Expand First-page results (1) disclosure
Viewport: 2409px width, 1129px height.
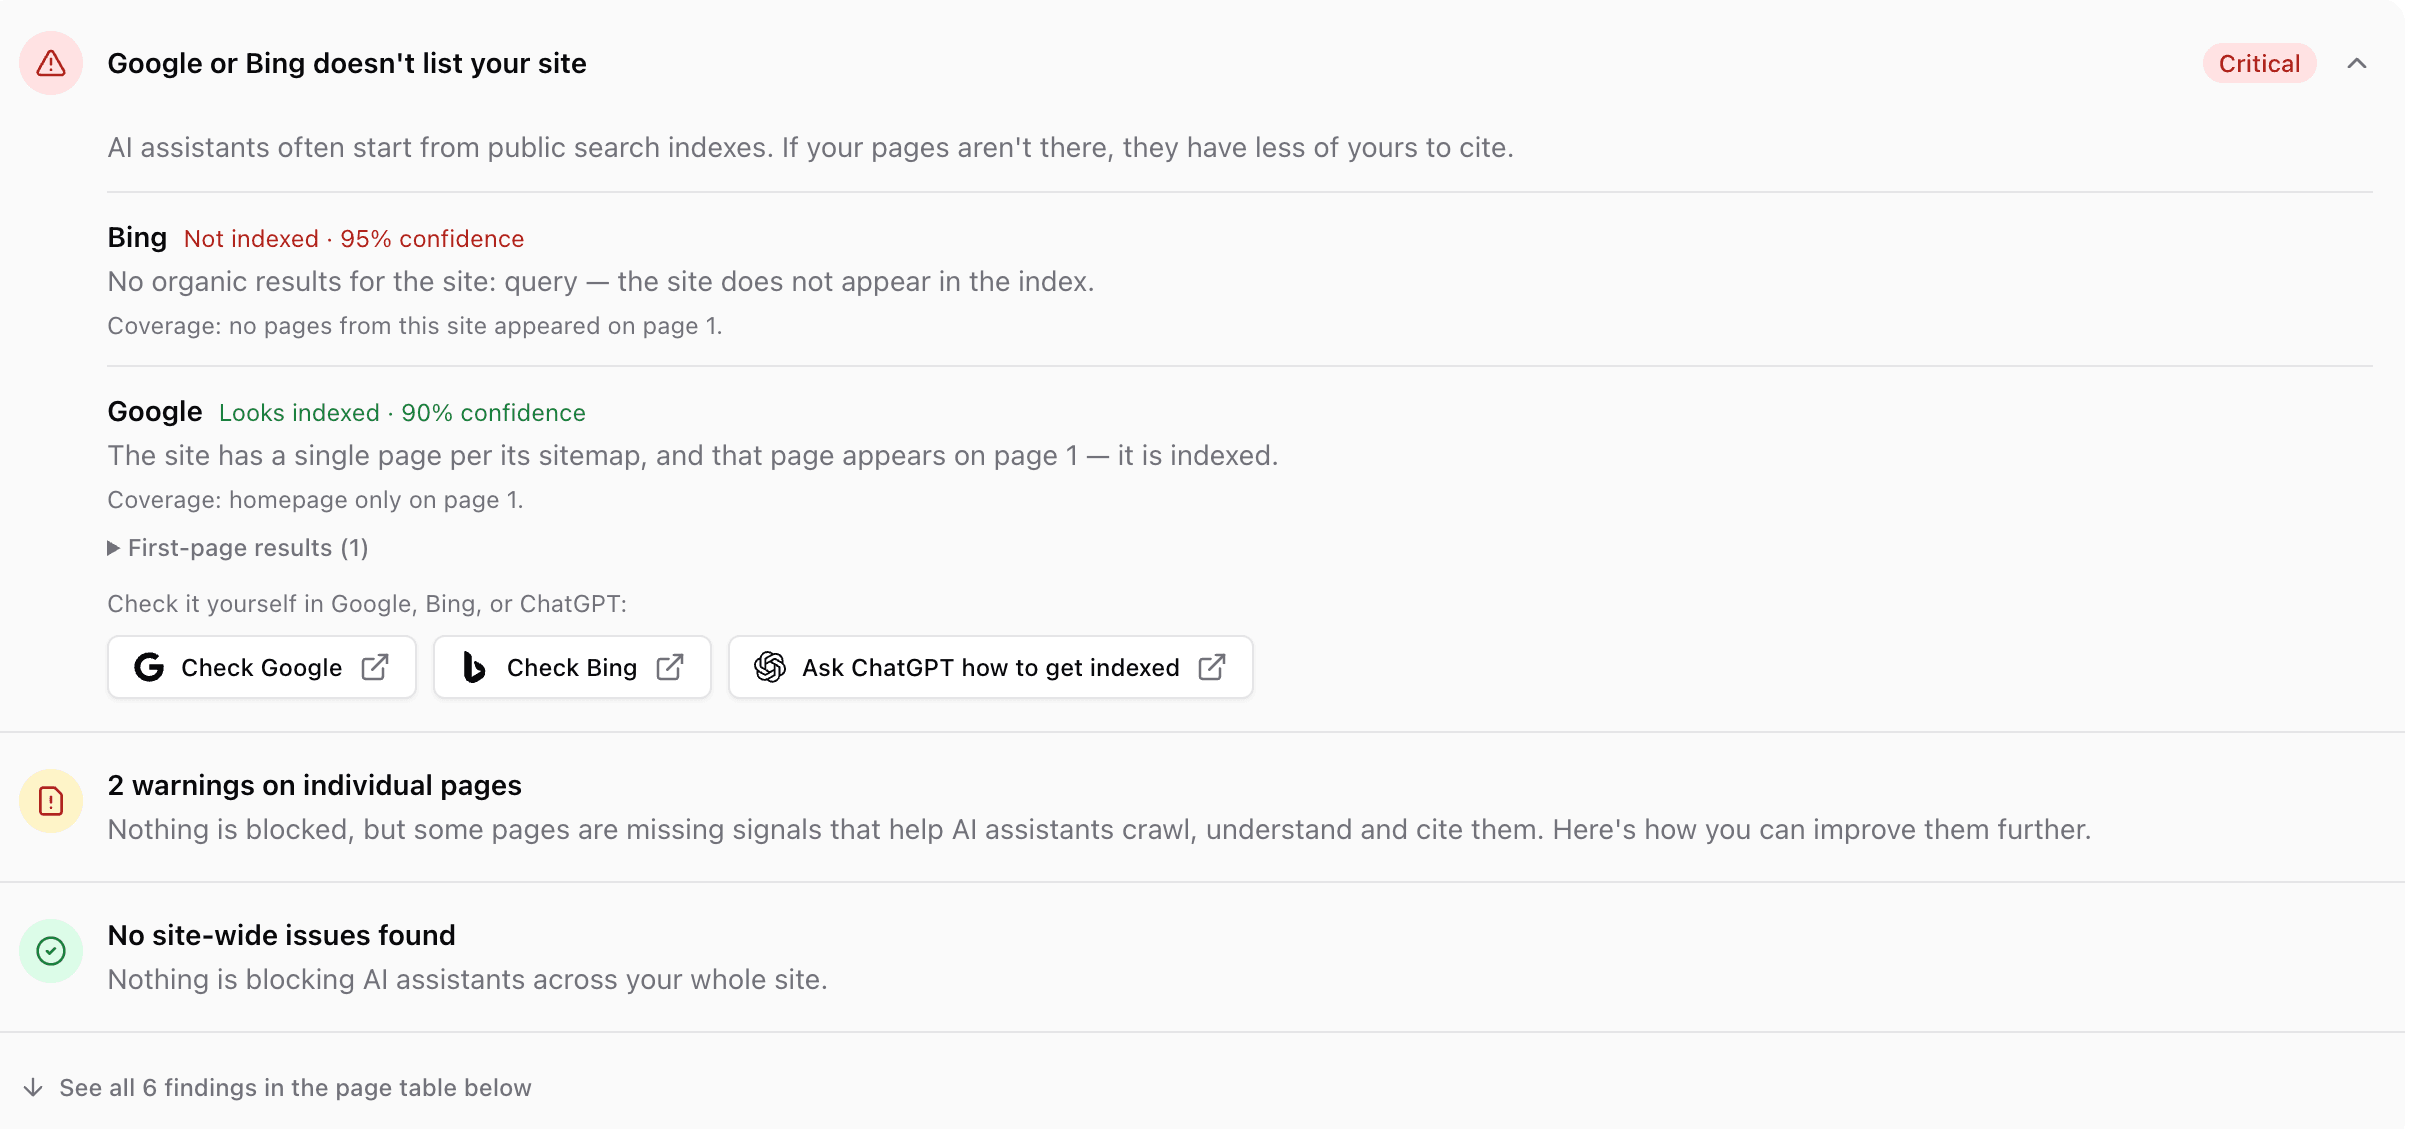(x=238, y=548)
